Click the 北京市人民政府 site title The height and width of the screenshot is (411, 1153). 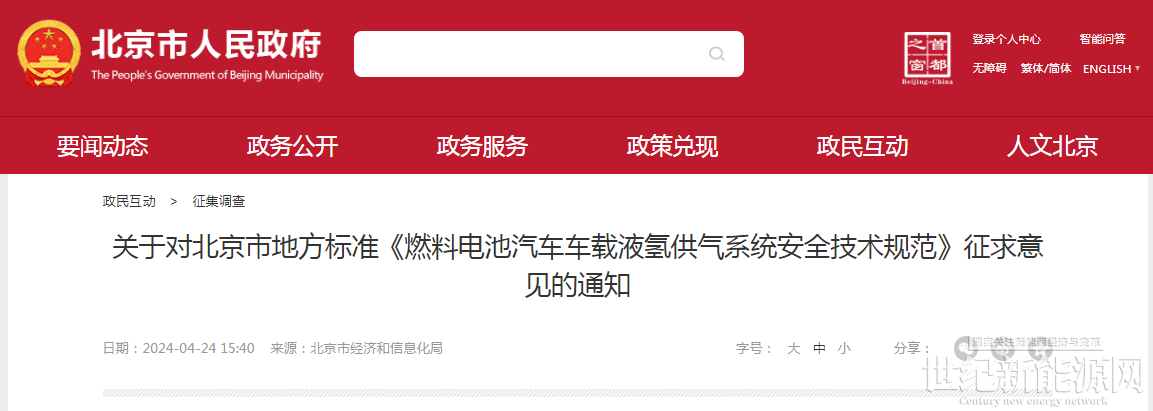tap(207, 46)
